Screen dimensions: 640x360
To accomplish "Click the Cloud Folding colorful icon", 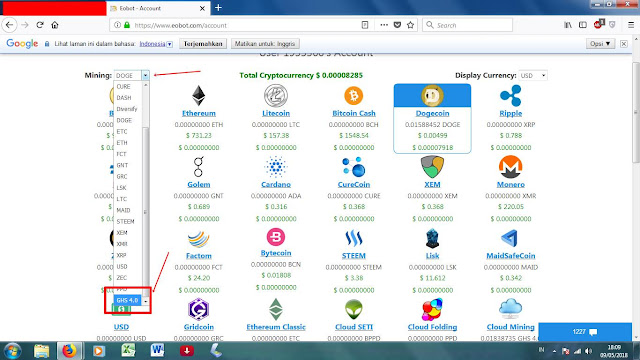I will 432,309.
